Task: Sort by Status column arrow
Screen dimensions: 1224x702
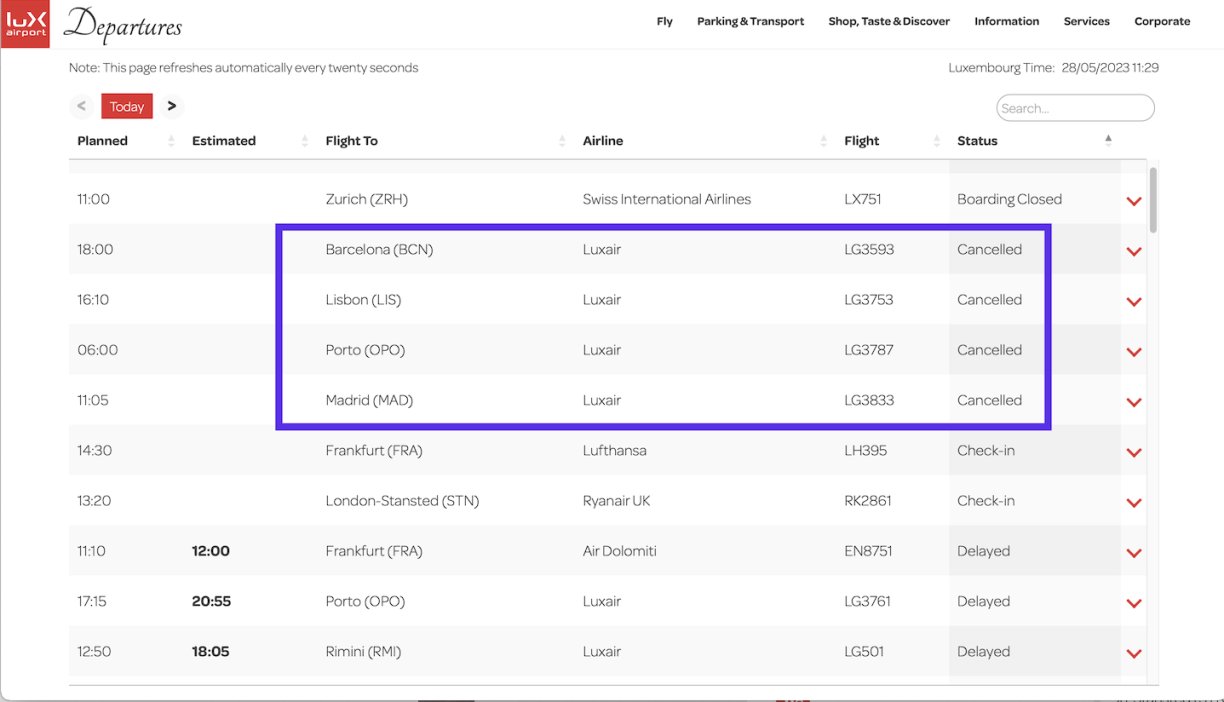Action: (x=1108, y=140)
